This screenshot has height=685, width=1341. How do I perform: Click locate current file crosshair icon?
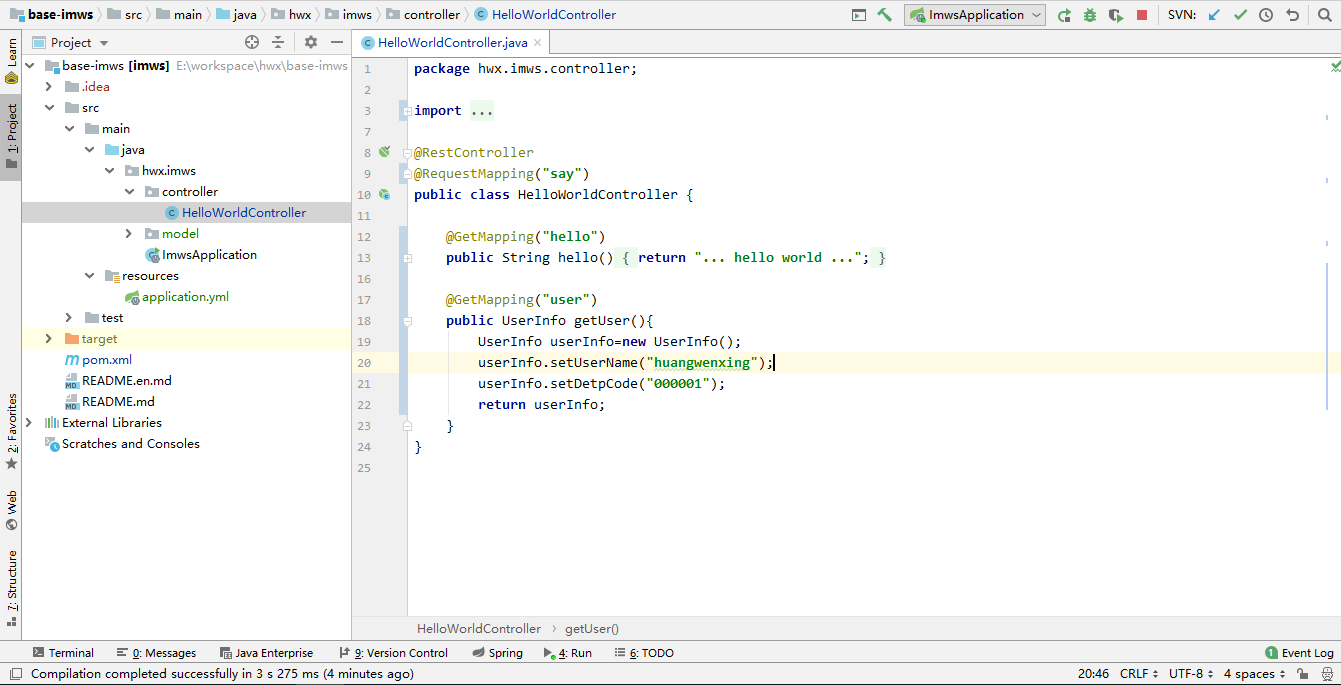(x=252, y=42)
